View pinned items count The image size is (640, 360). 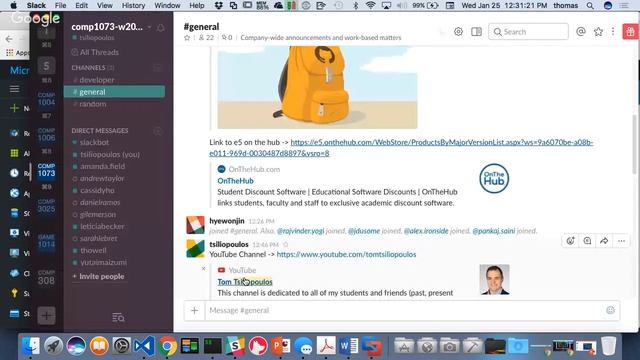pos(227,38)
